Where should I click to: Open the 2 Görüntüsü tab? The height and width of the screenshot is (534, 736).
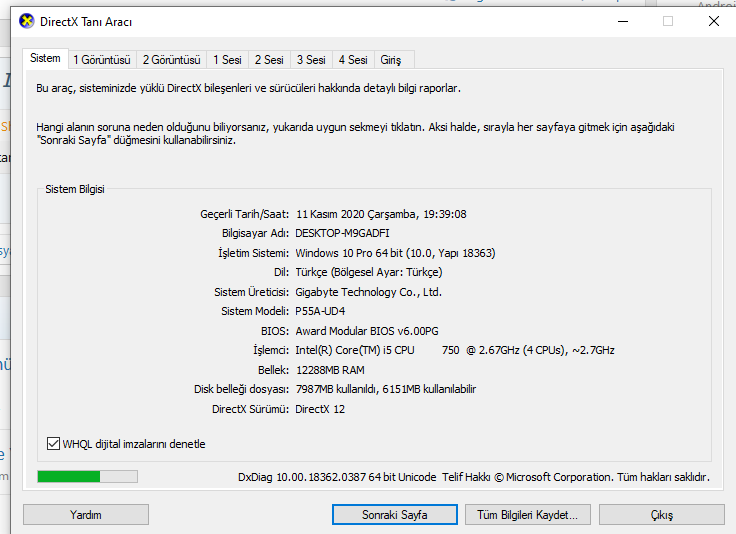(171, 60)
